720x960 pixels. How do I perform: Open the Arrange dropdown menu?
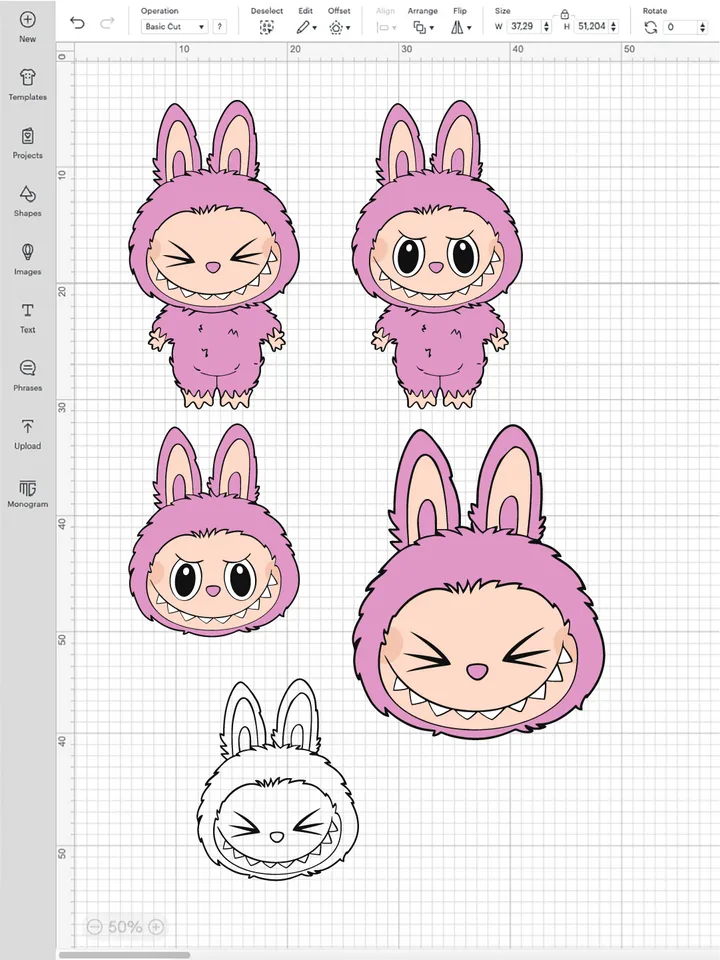tap(423, 28)
